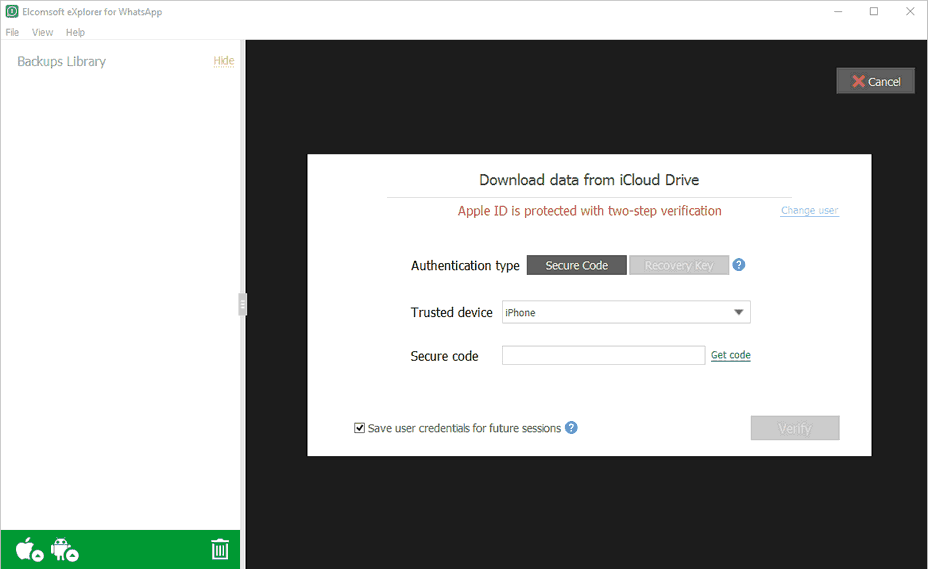Select Secure Code authentication type
Screen dimensions: 928x569
click(x=576, y=265)
